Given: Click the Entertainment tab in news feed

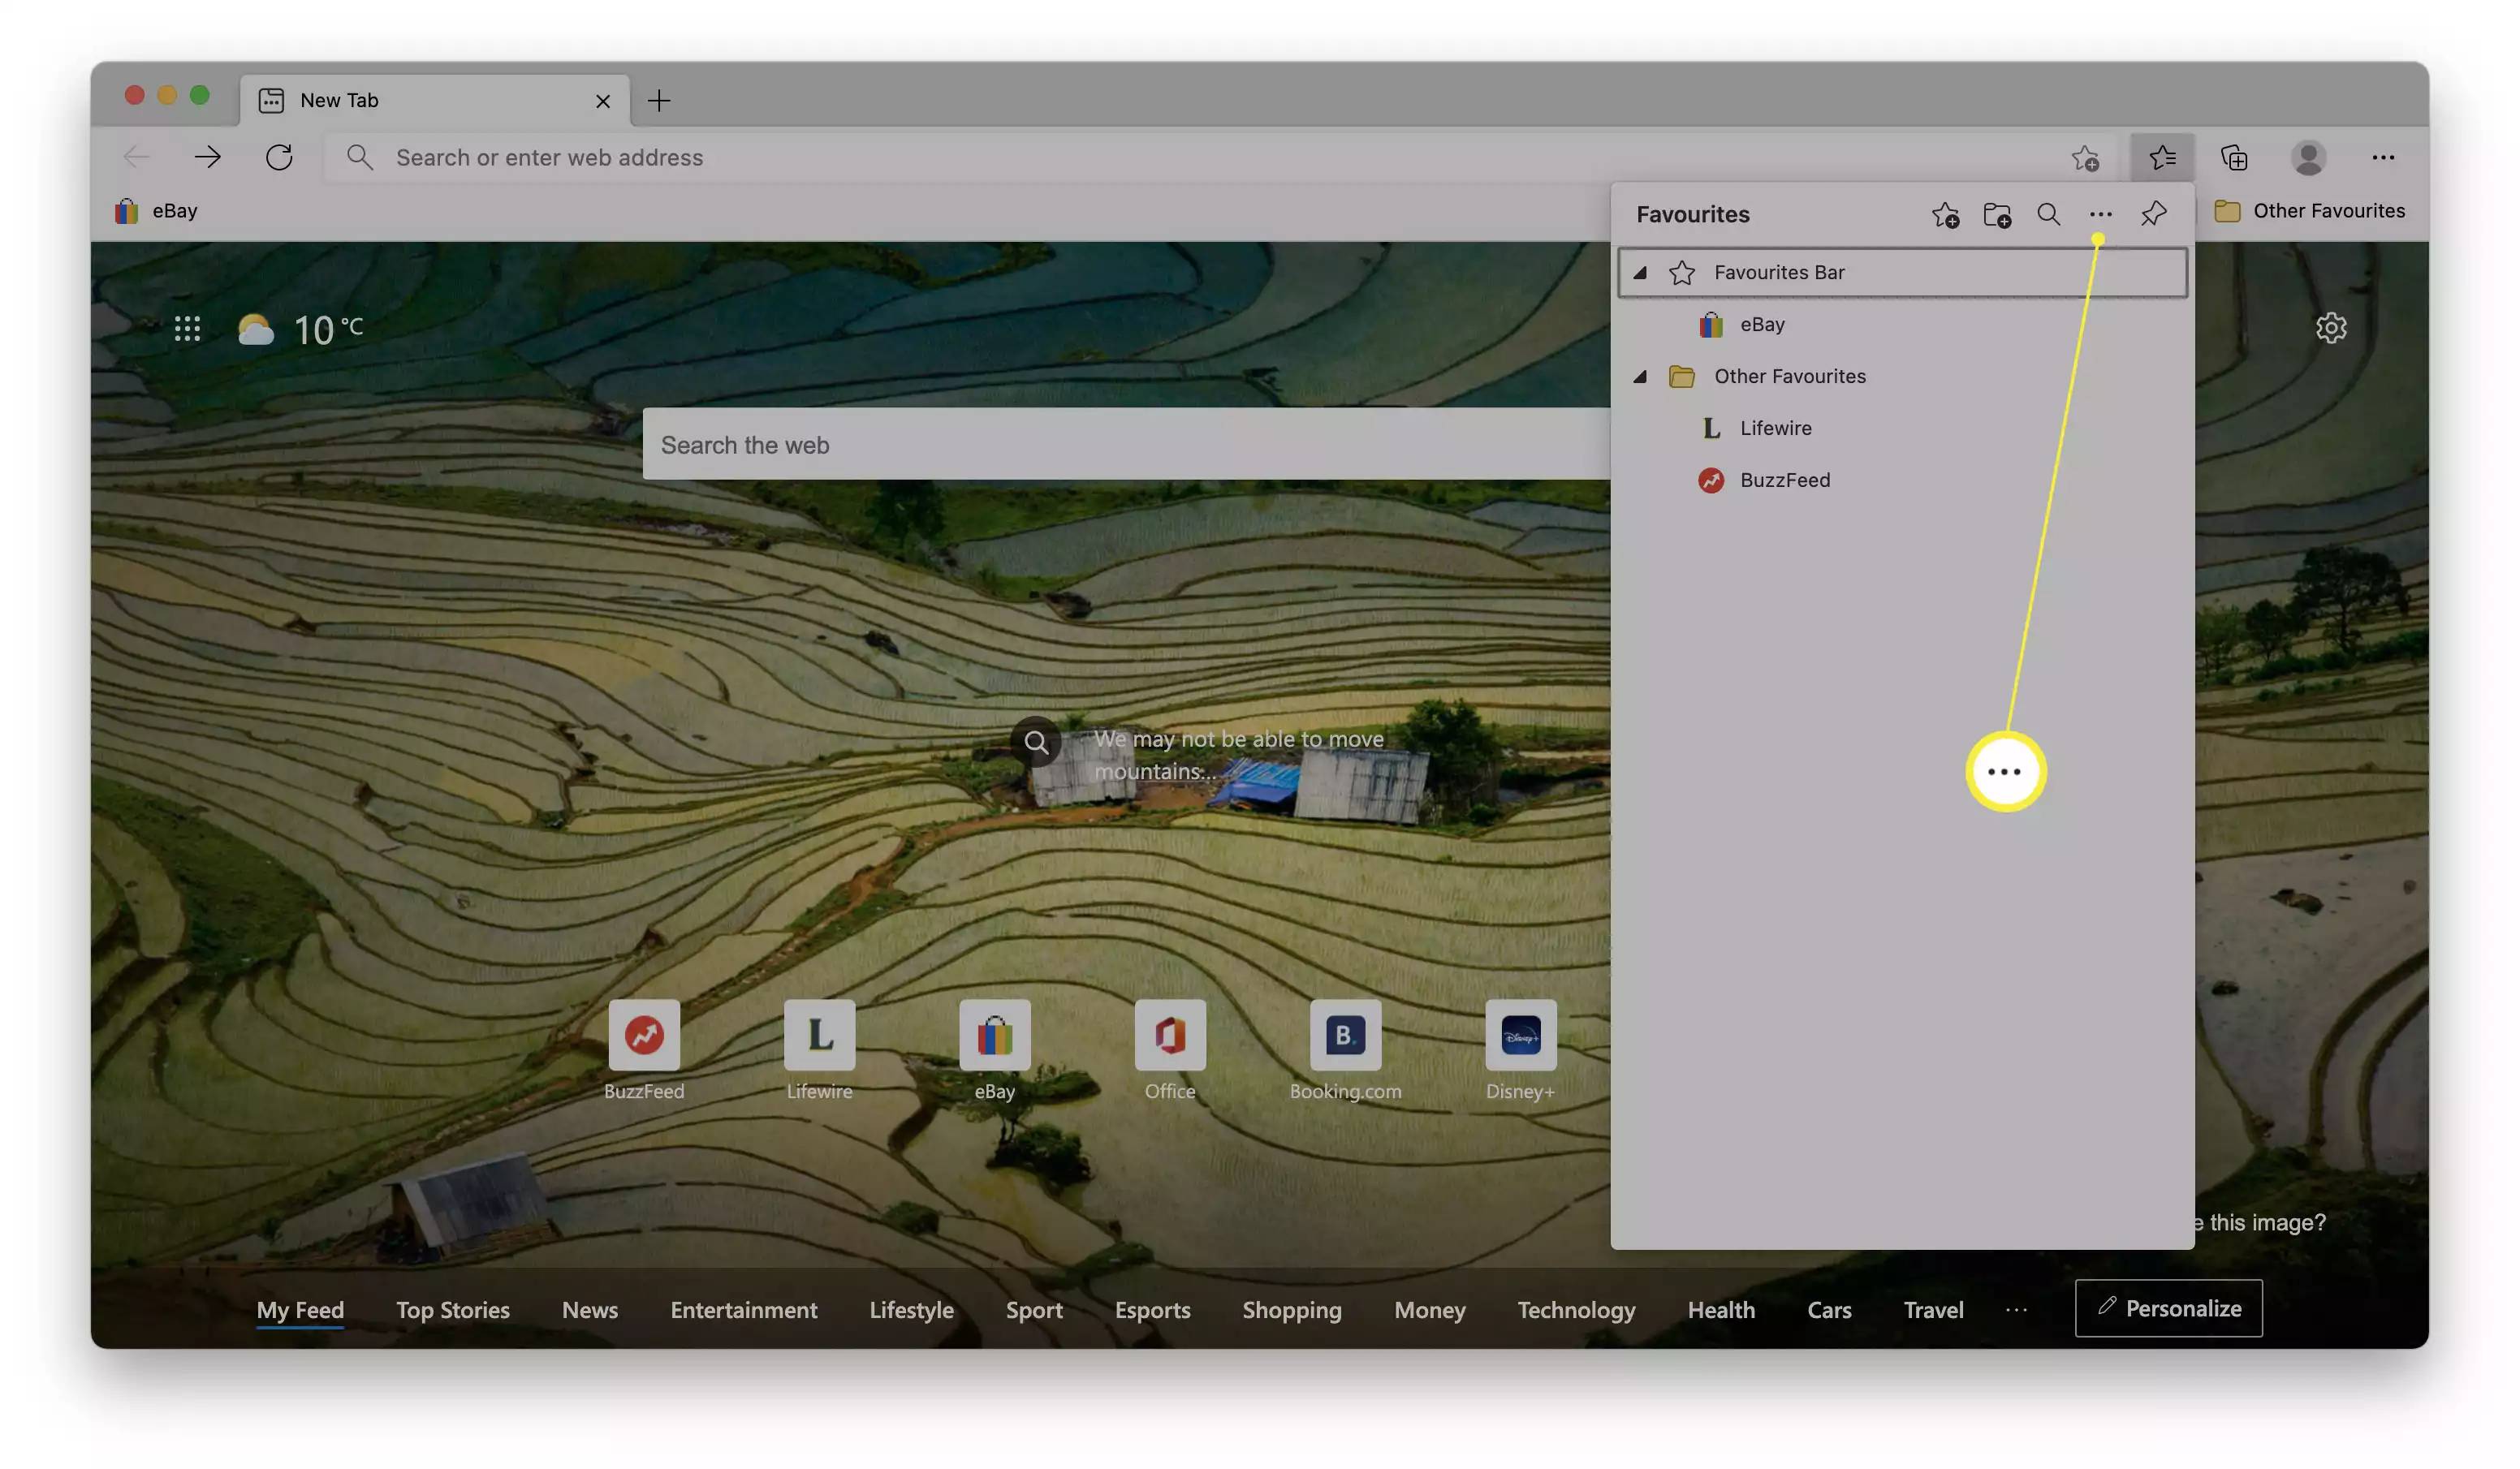Looking at the screenshot, I should [743, 1307].
